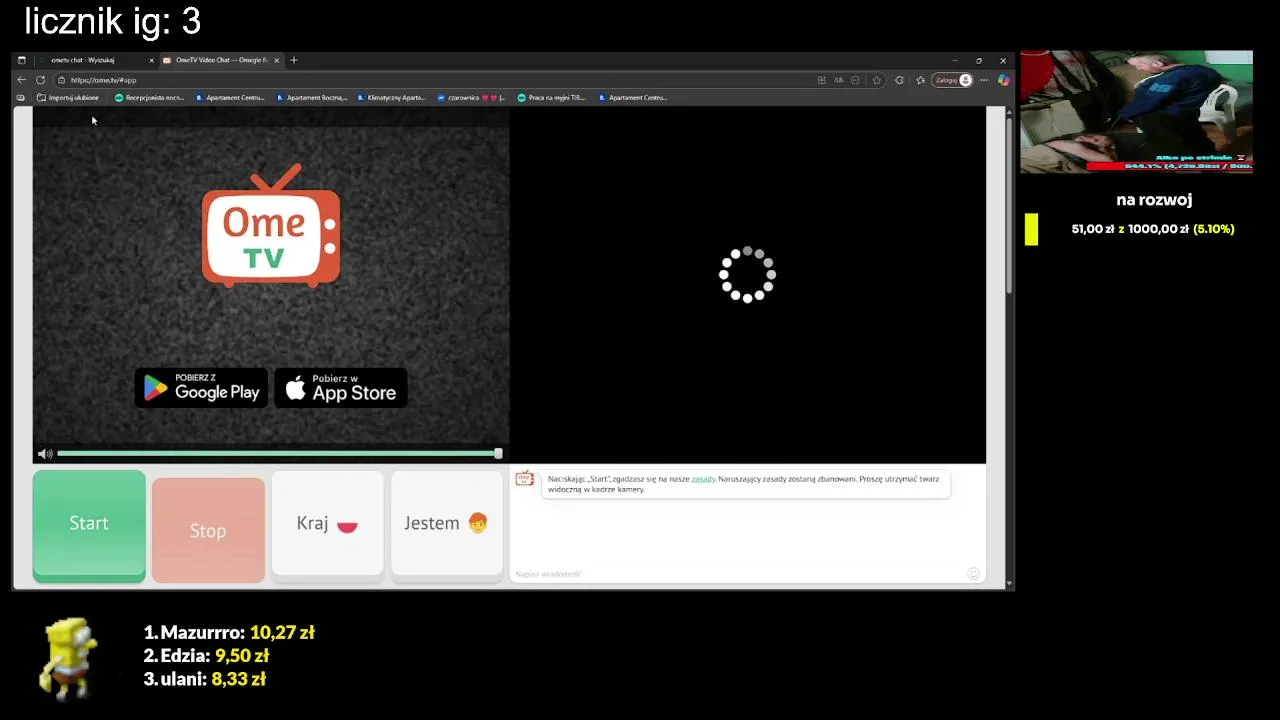
Task: Go back with the browser back arrow
Action: 22,80
